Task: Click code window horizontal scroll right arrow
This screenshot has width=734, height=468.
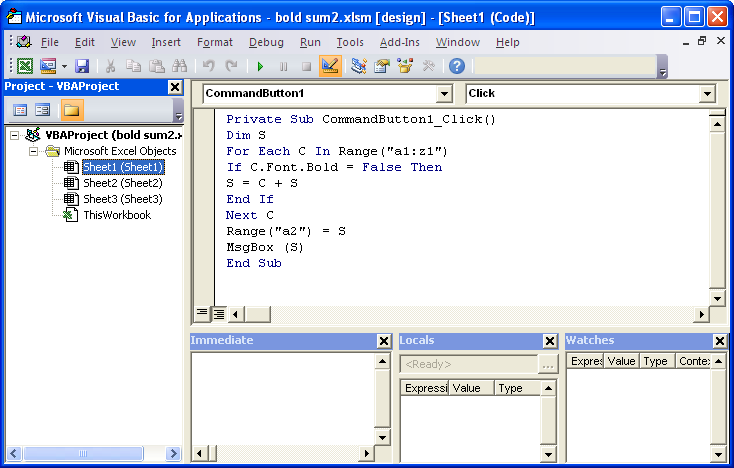Action: (701, 314)
